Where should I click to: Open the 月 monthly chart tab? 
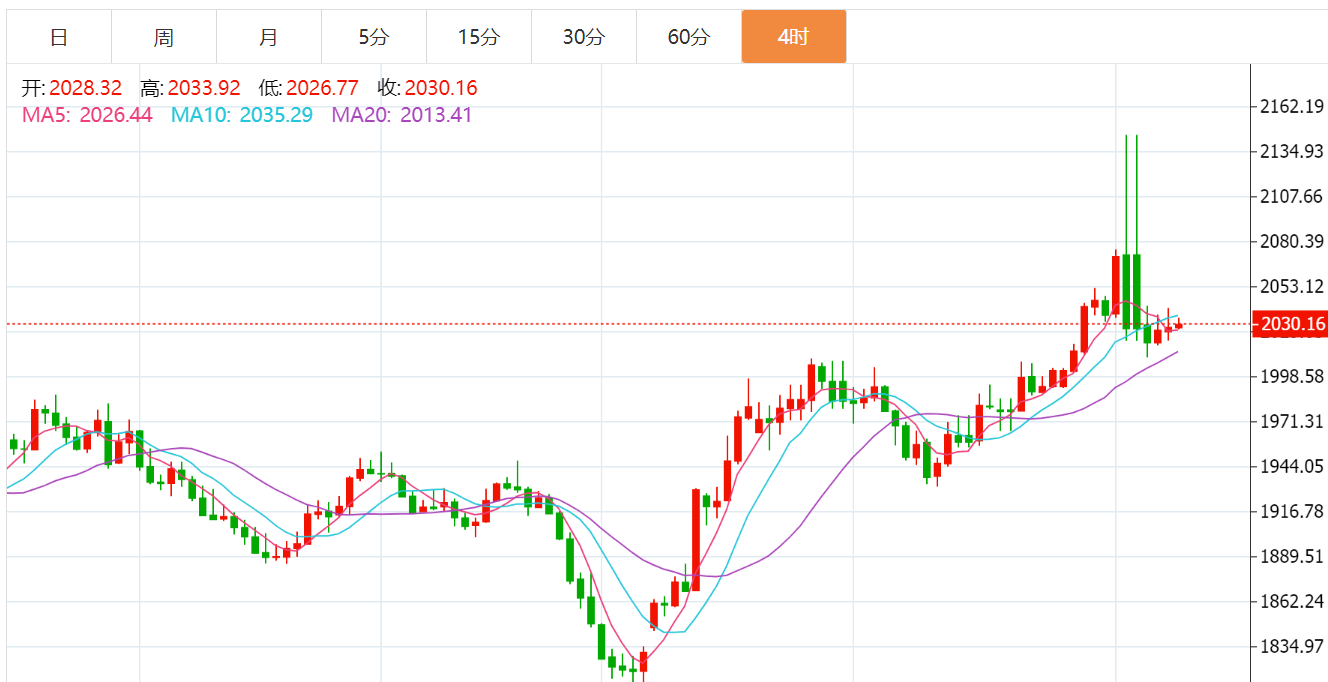[x=269, y=37]
